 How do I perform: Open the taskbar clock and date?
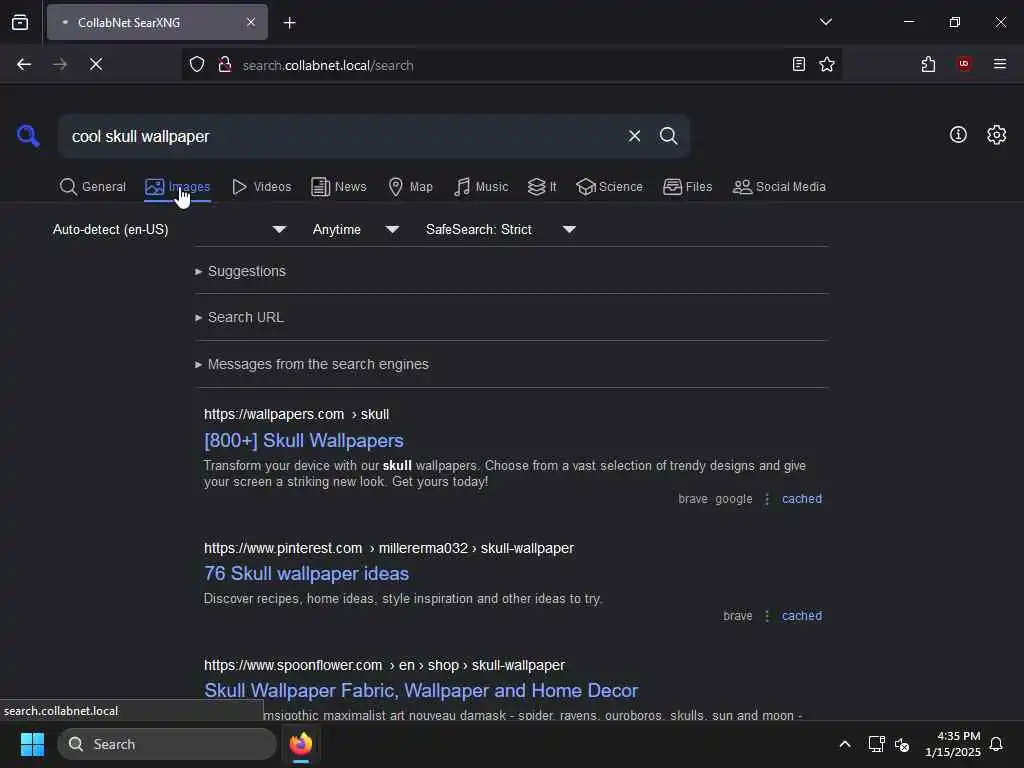click(952, 744)
